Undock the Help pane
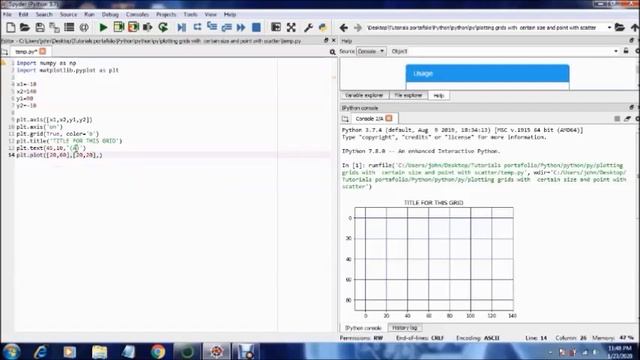Screen dimensions: 640x360 pos(631,40)
